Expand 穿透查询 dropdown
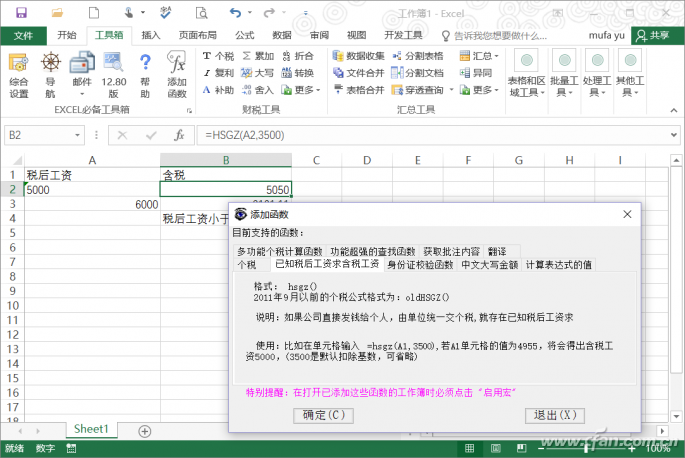This screenshot has width=685, height=458. 451,90
